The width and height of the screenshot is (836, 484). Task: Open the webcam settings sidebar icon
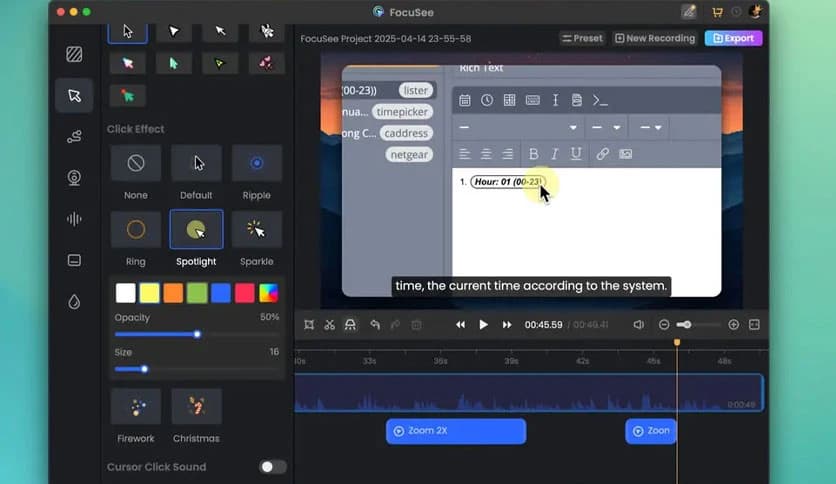pos(74,178)
